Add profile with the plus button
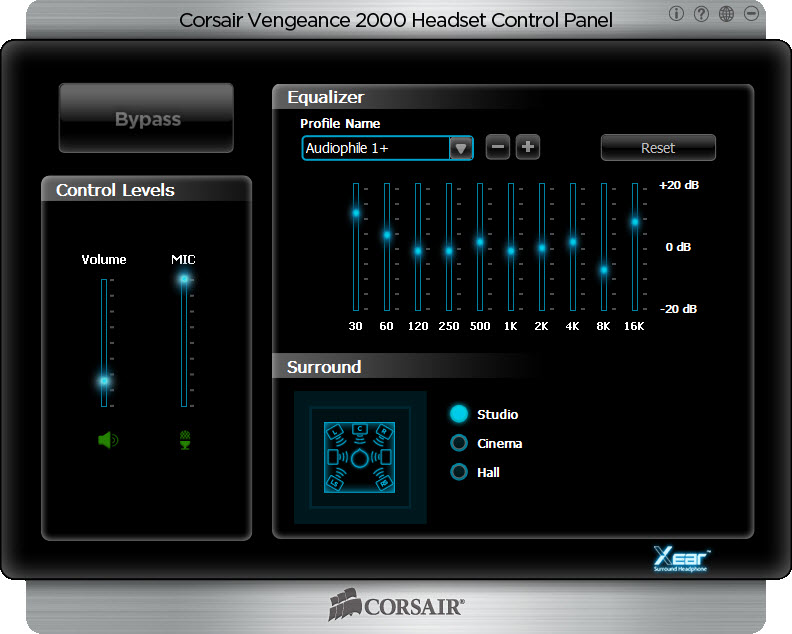The height and width of the screenshot is (634, 792). [528, 147]
